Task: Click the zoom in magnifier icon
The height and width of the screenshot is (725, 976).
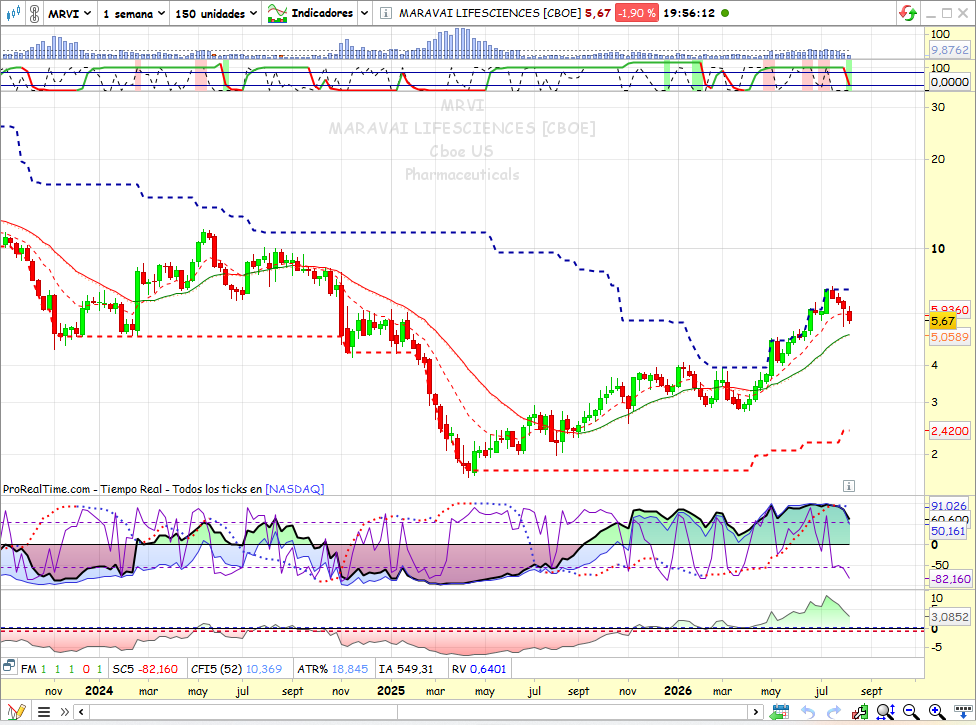Action: [937, 711]
